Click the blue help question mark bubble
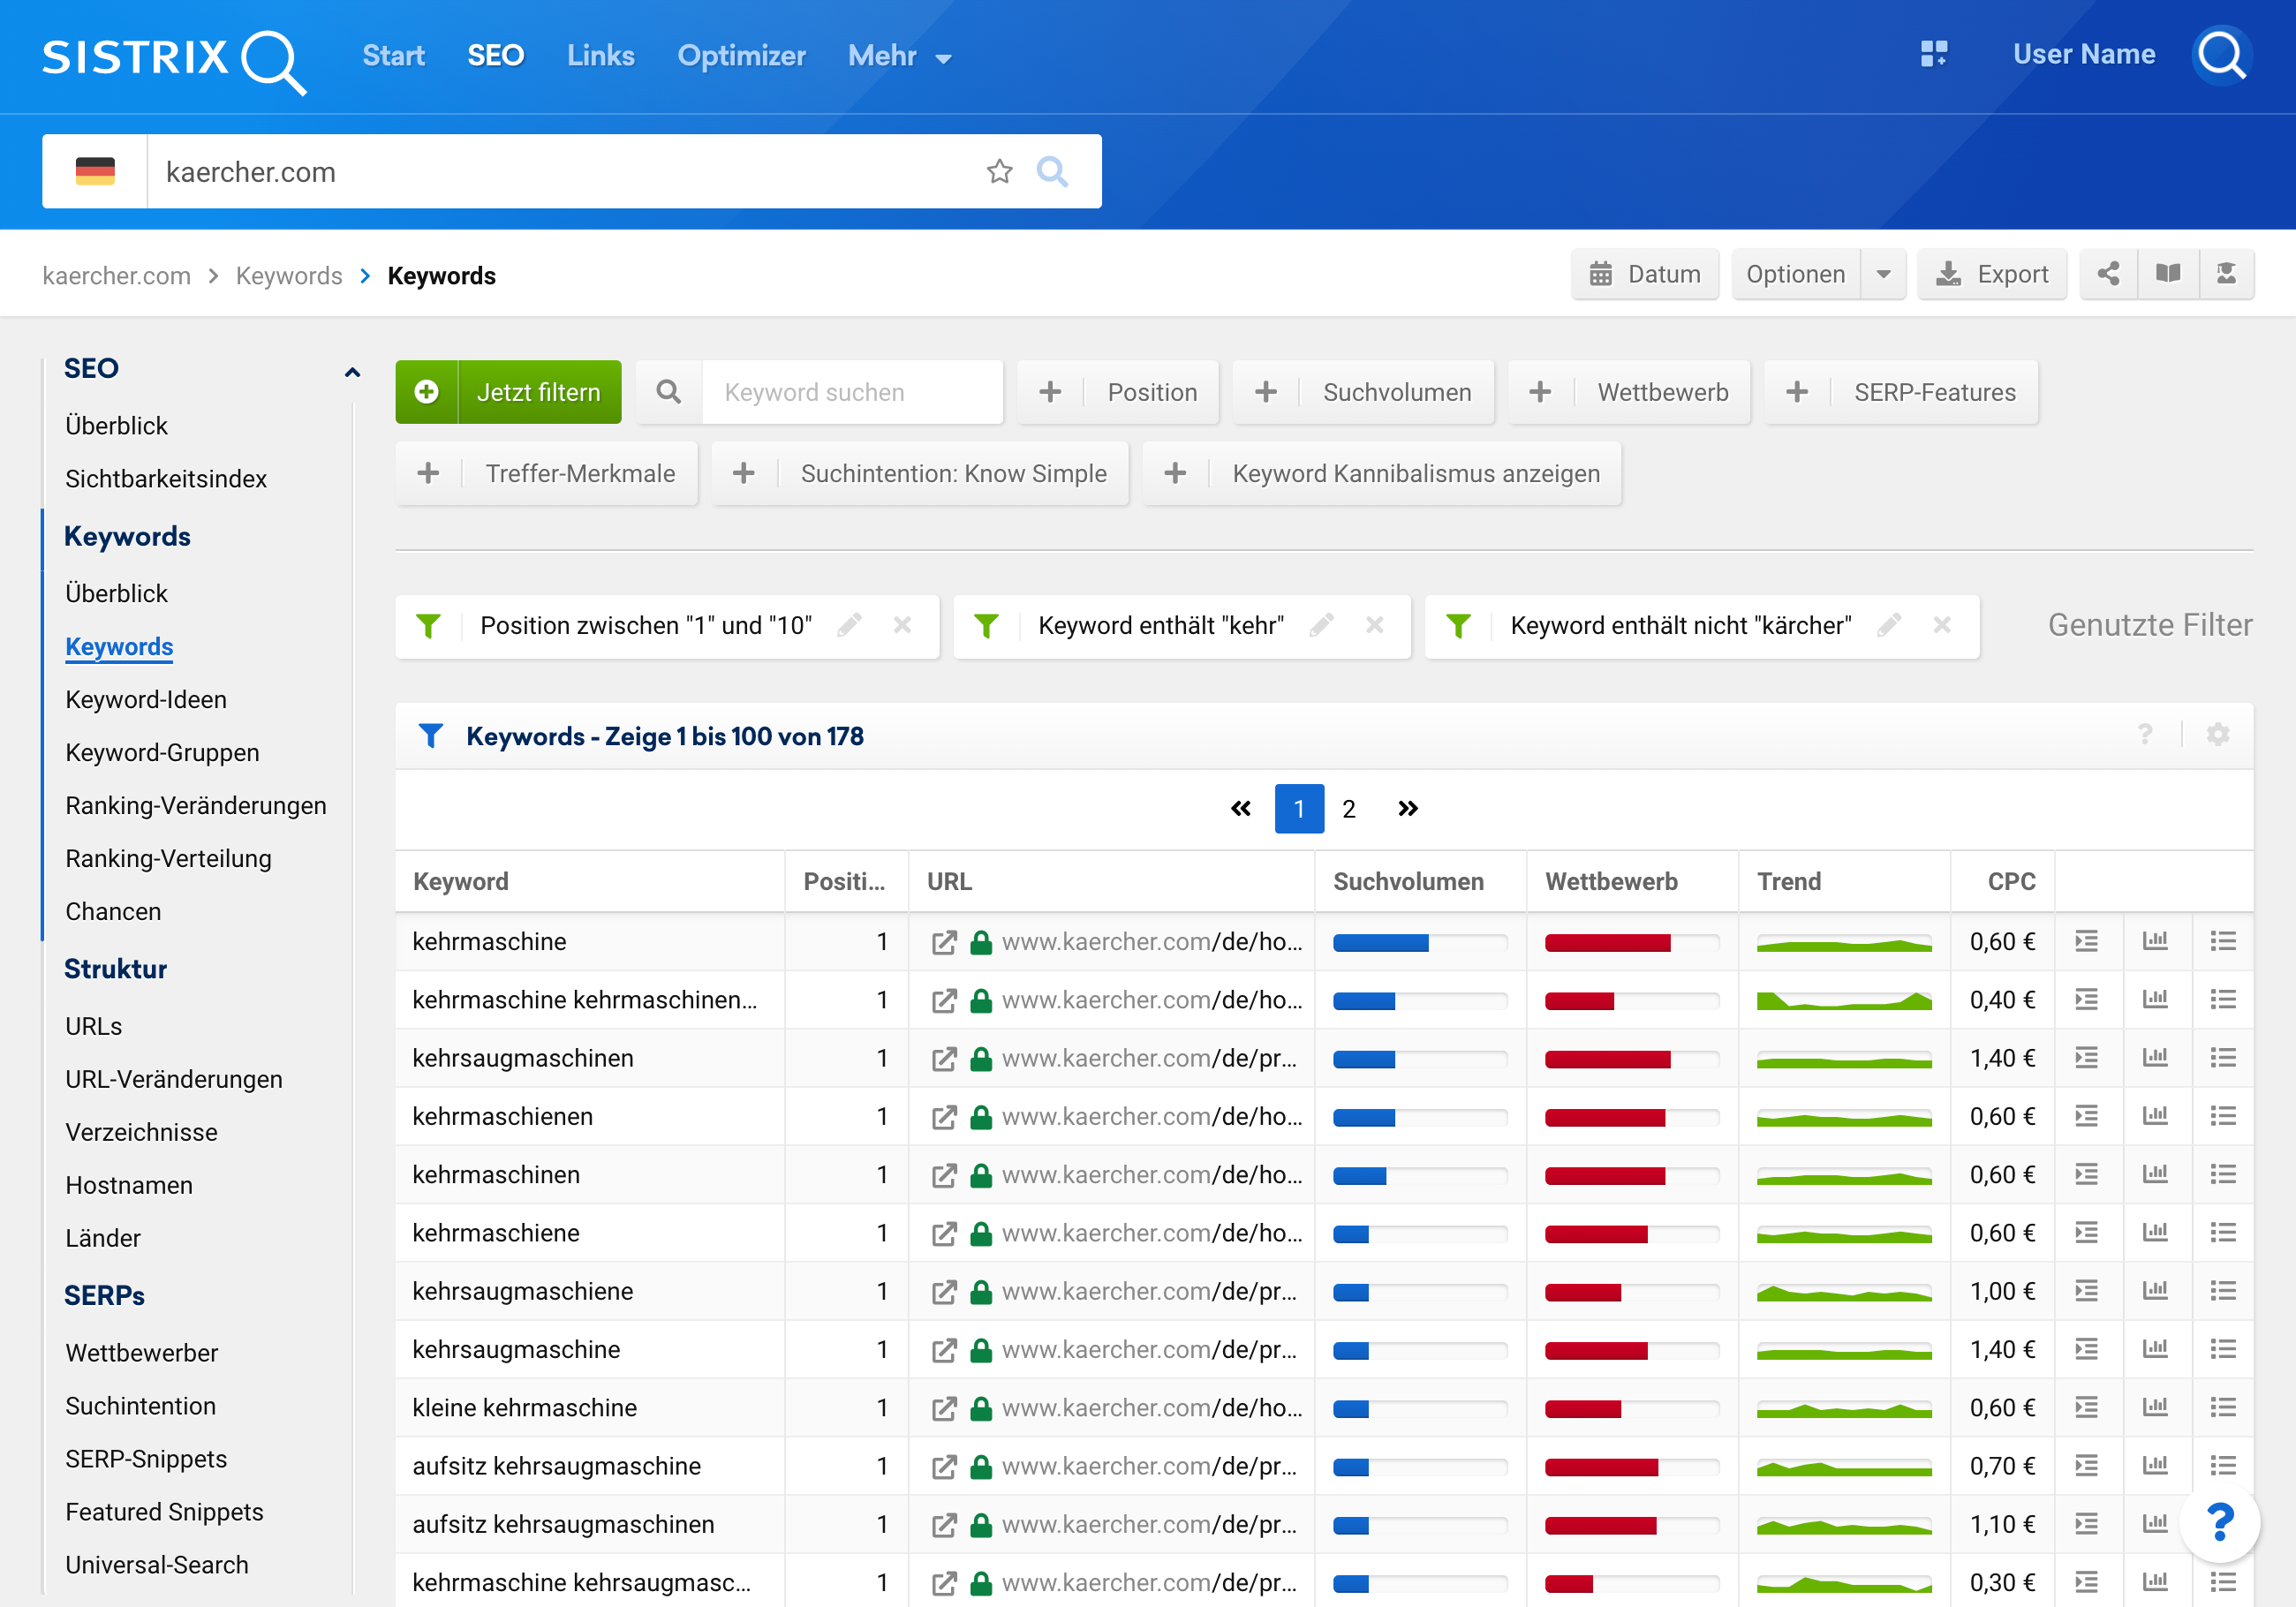 [2219, 1523]
